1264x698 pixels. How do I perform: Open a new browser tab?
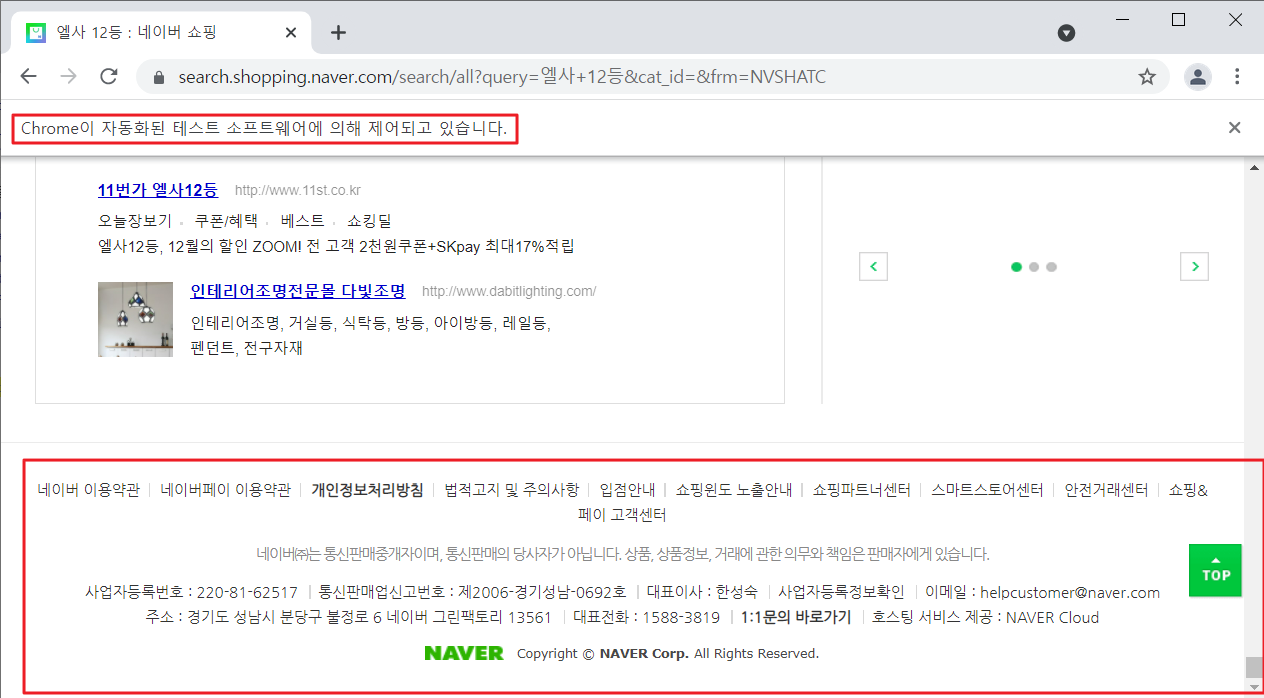338,32
